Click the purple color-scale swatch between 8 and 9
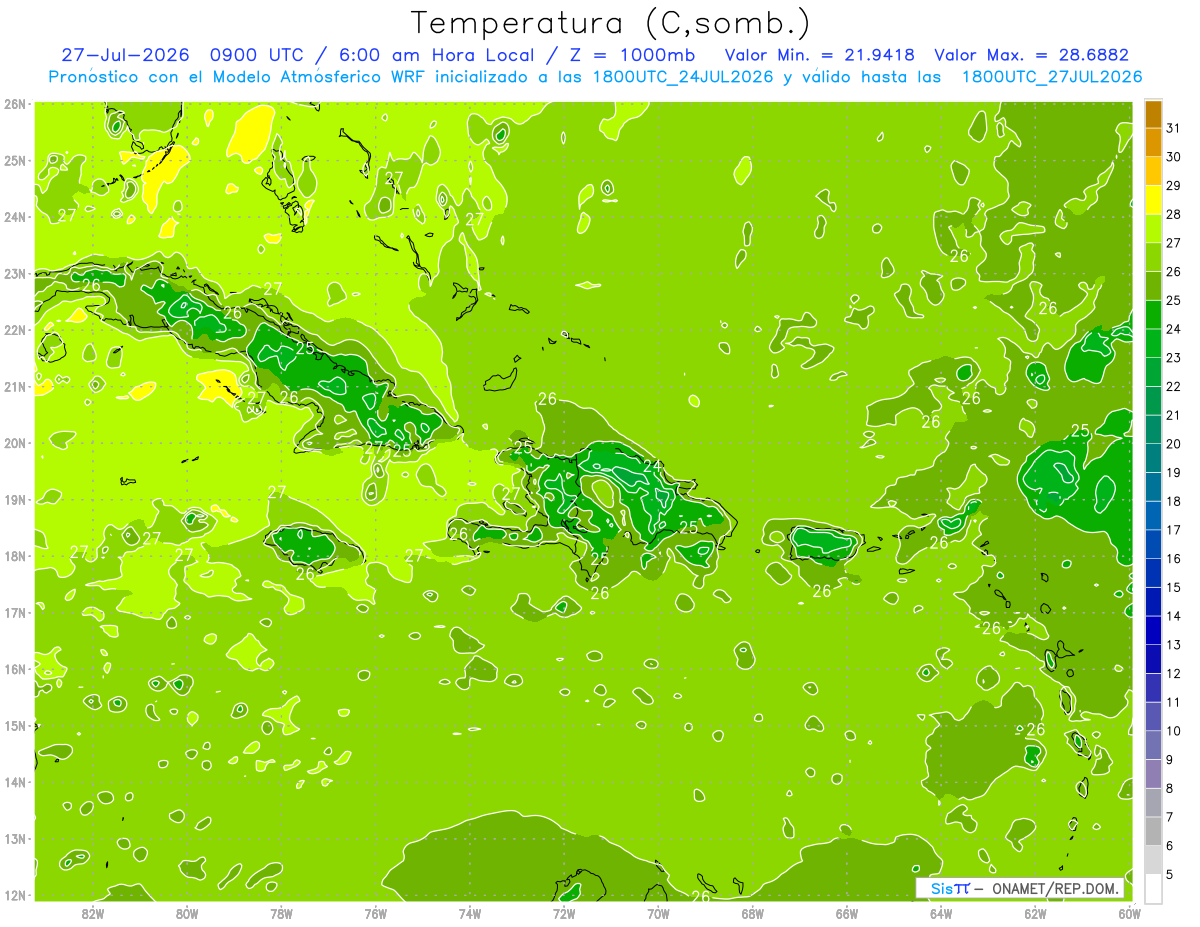This screenshot has height=927, width=1200. click(x=1153, y=774)
